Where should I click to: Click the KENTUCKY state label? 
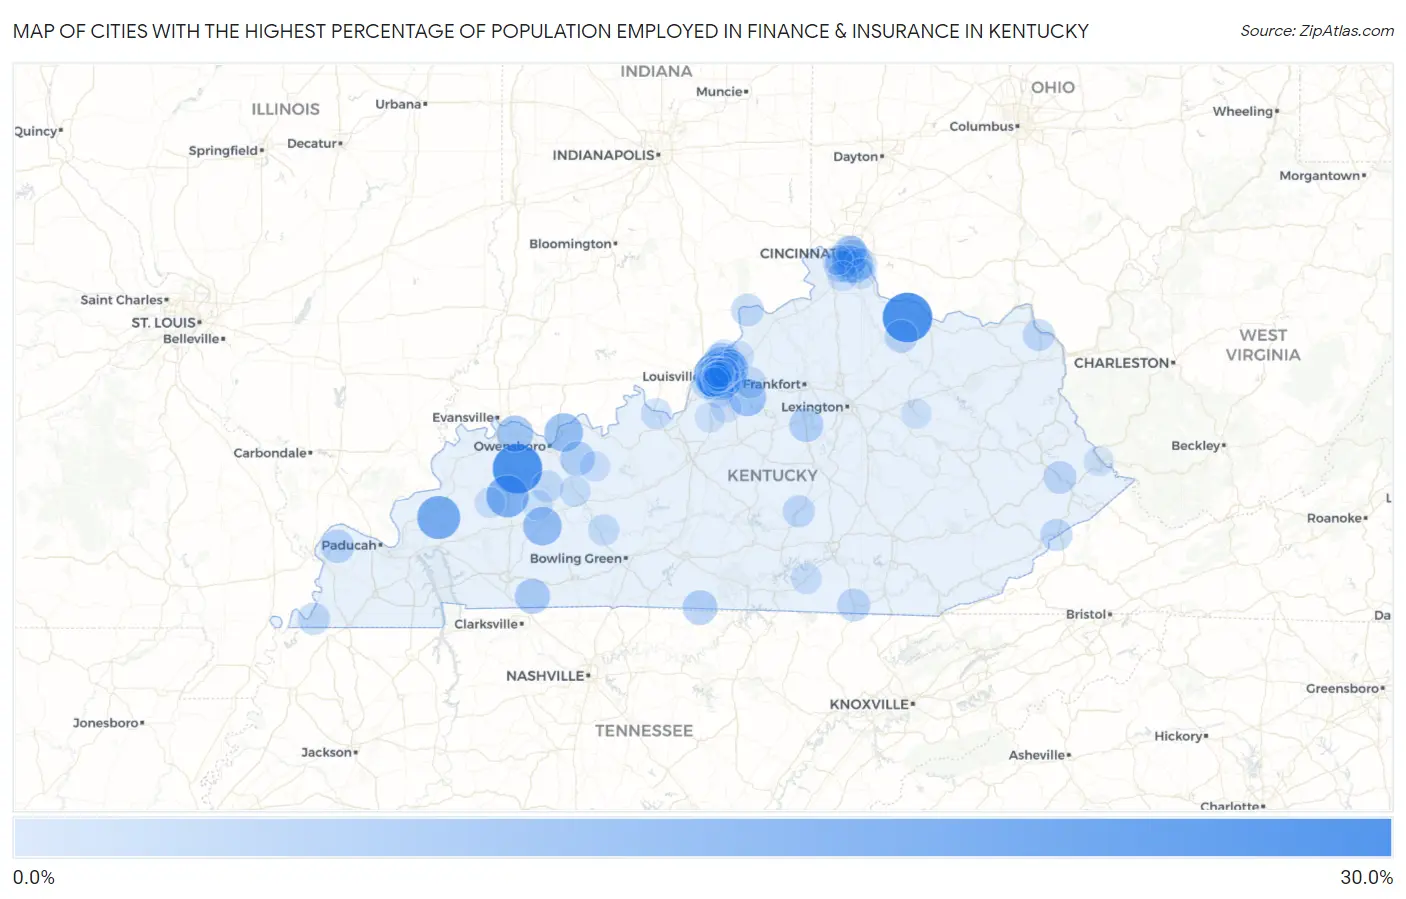click(772, 476)
